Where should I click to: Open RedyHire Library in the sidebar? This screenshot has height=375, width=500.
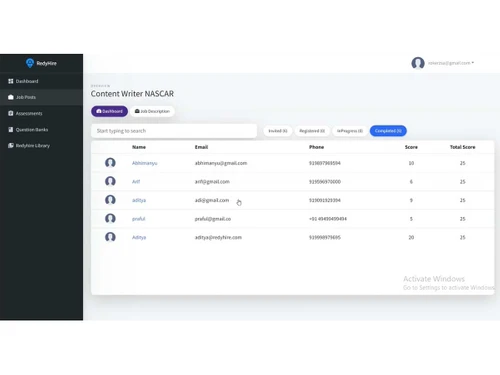pos(41,145)
